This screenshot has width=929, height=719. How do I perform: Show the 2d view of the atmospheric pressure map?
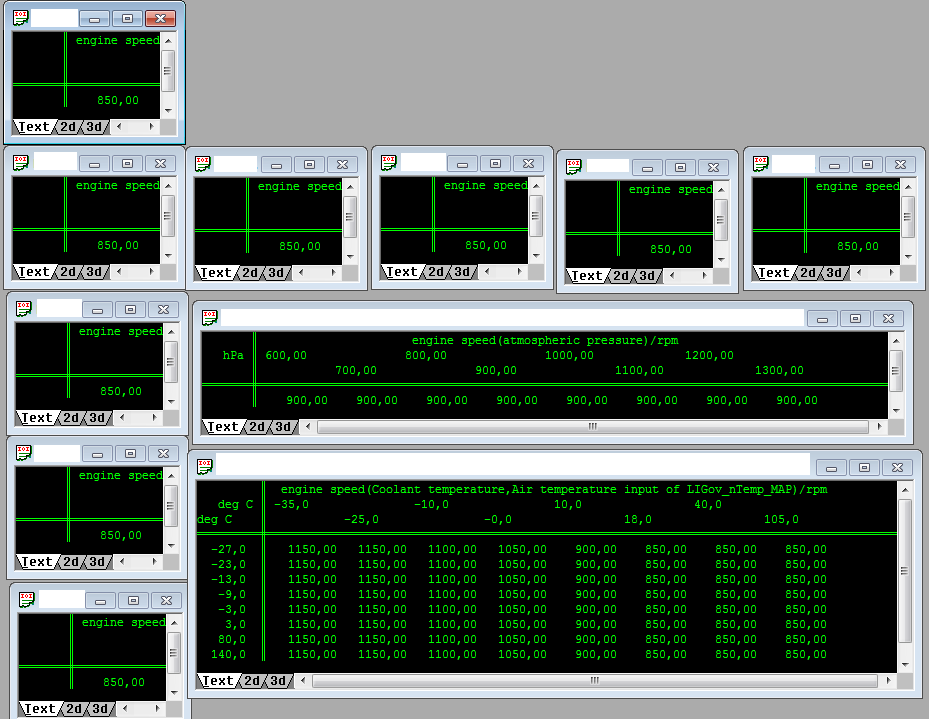257,426
